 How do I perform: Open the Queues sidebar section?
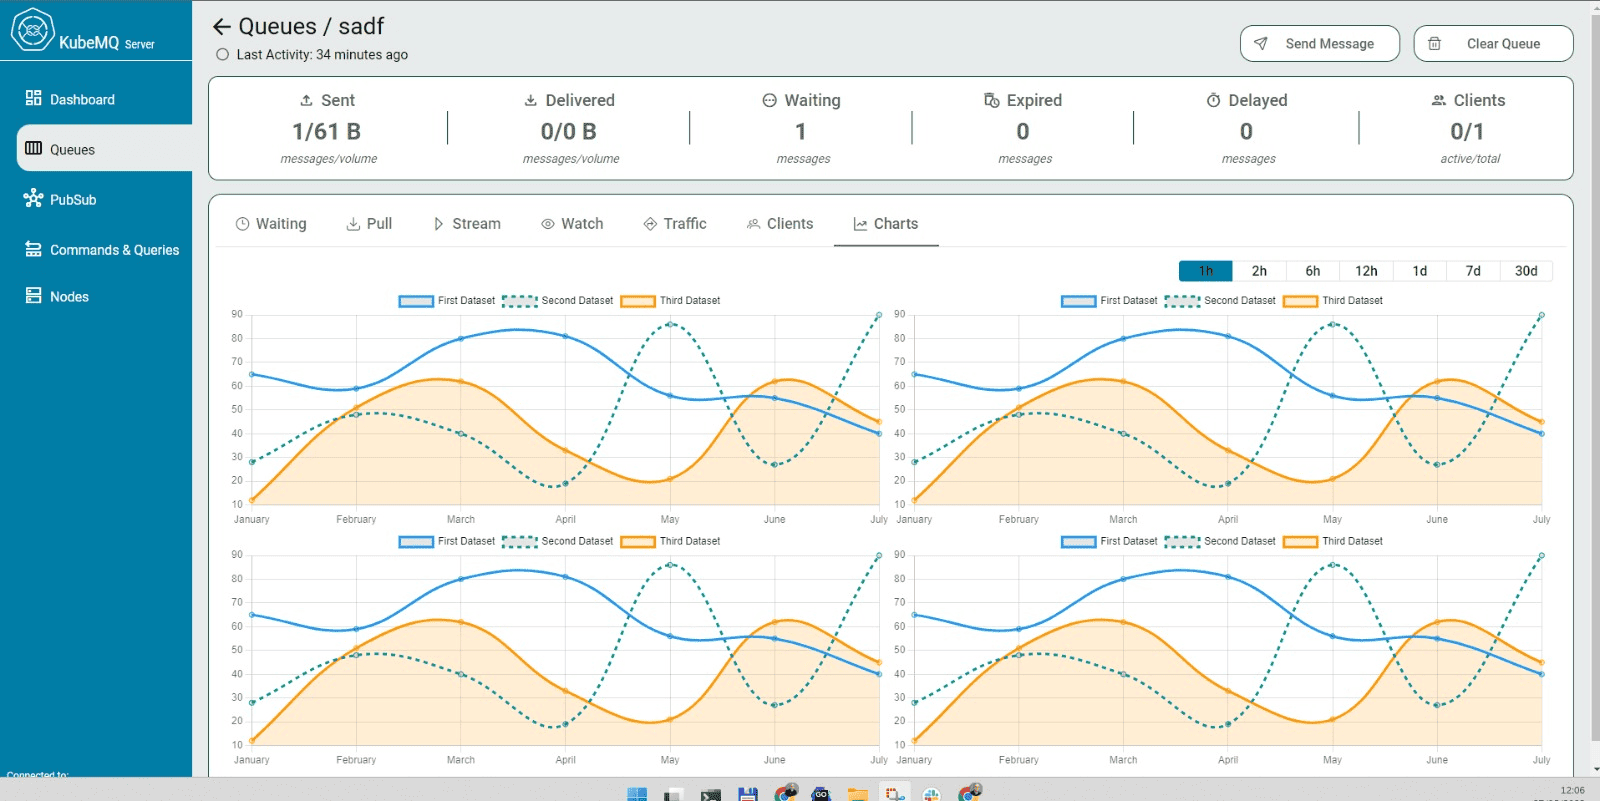[104, 149]
